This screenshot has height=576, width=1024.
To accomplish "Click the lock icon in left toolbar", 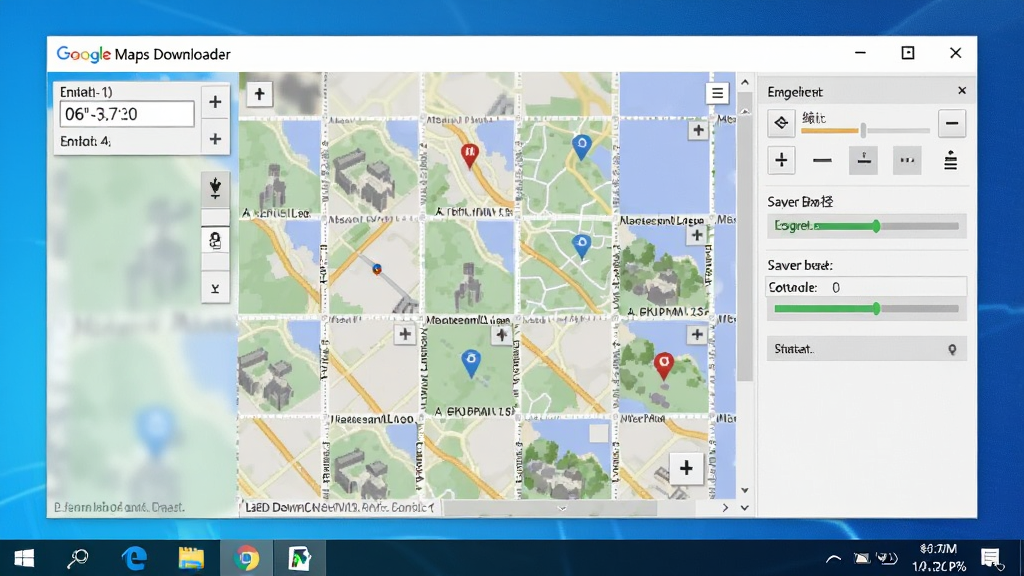I will click(x=215, y=240).
